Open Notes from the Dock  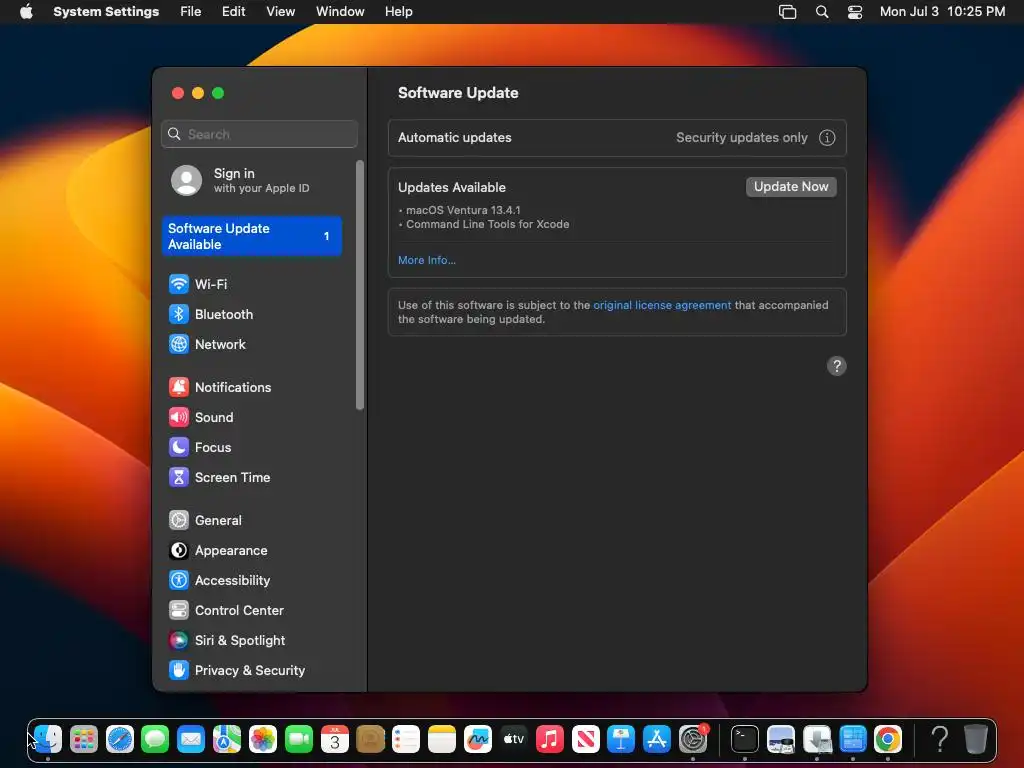click(x=442, y=739)
